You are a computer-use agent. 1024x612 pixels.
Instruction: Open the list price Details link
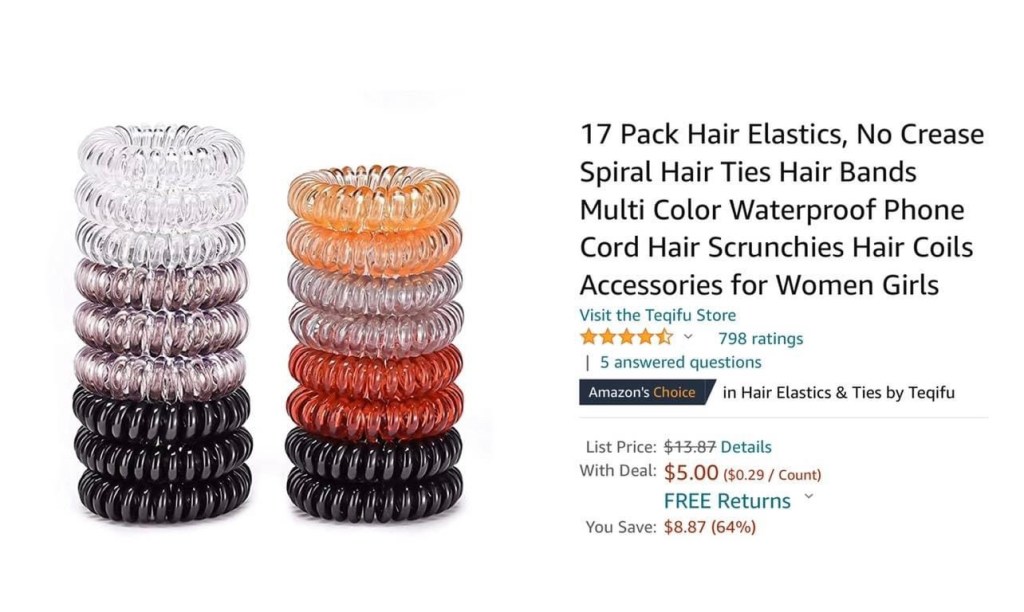pos(746,447)
